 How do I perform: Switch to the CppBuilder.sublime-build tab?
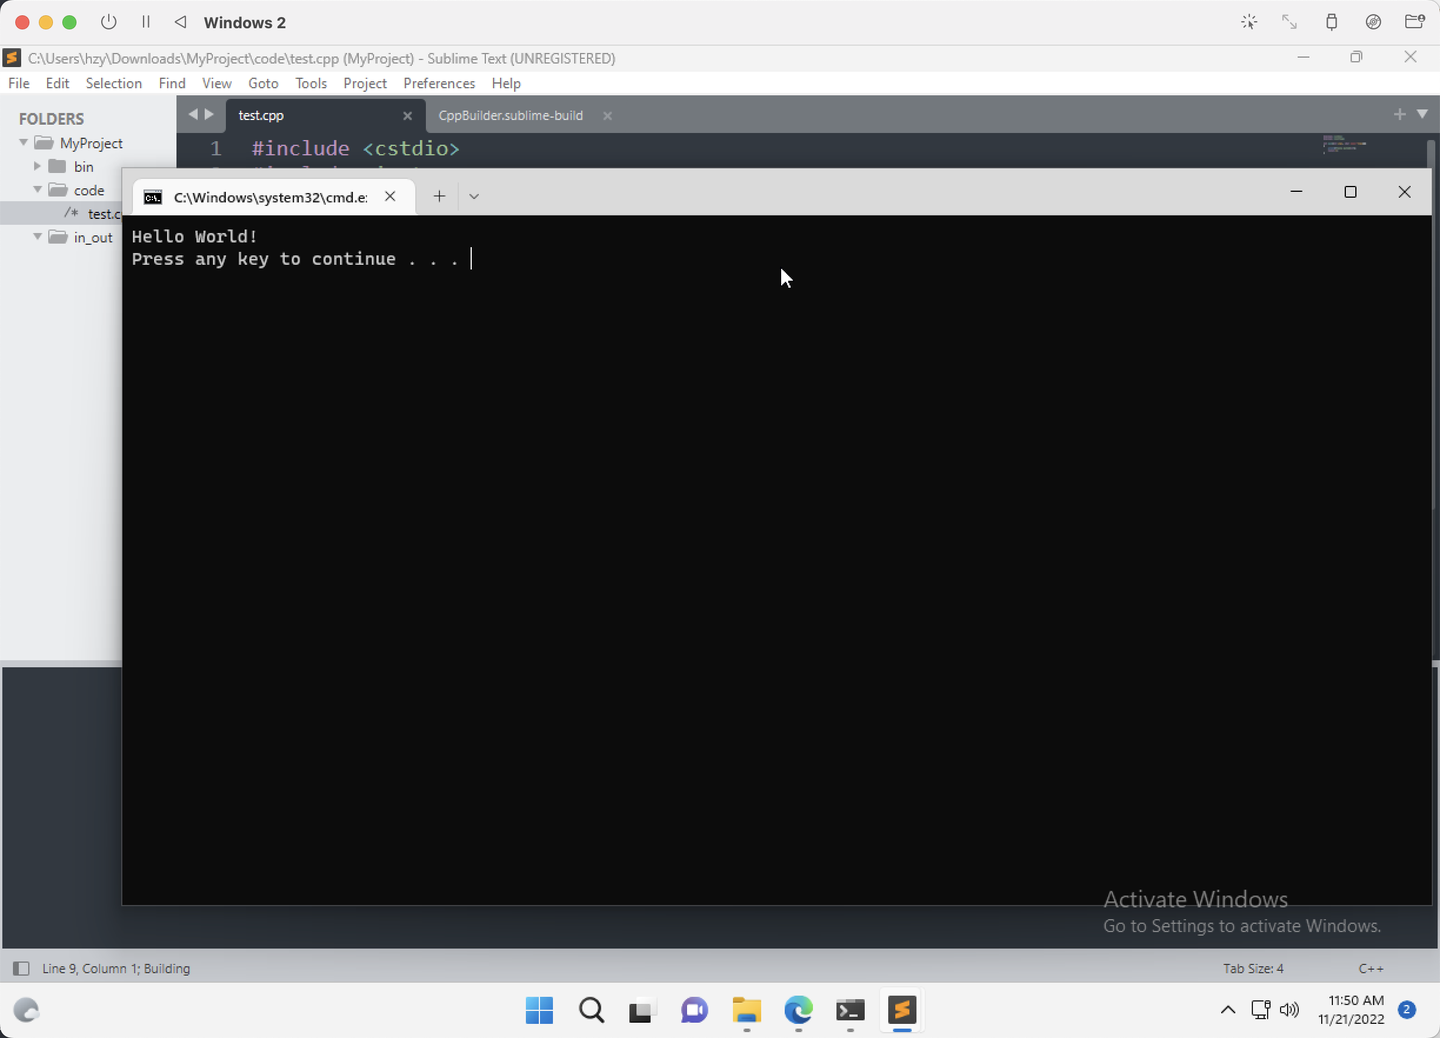pyautogui.click(x=510, y=115)
